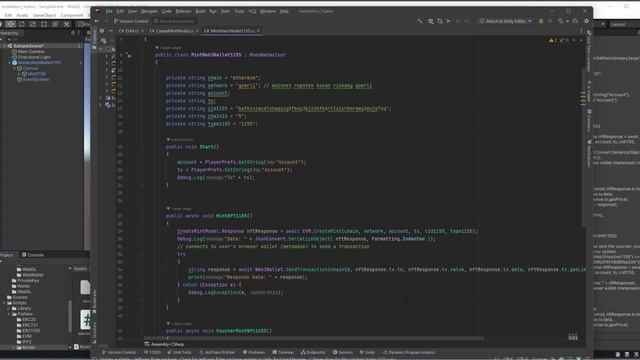Select SampleScene in Unity Hierarchy
This screenshot has width=640, height=360.
pyautogui.click(x=28, y=46)
